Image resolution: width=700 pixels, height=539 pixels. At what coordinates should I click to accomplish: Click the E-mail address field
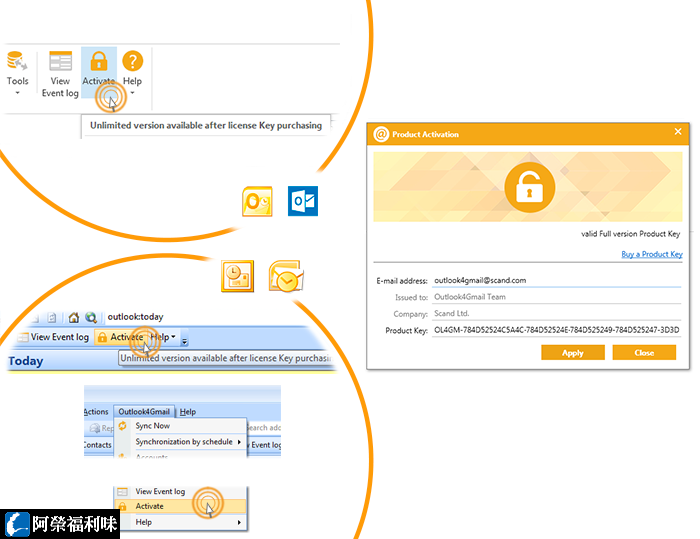pyautogui.click(x=557, y=280)
